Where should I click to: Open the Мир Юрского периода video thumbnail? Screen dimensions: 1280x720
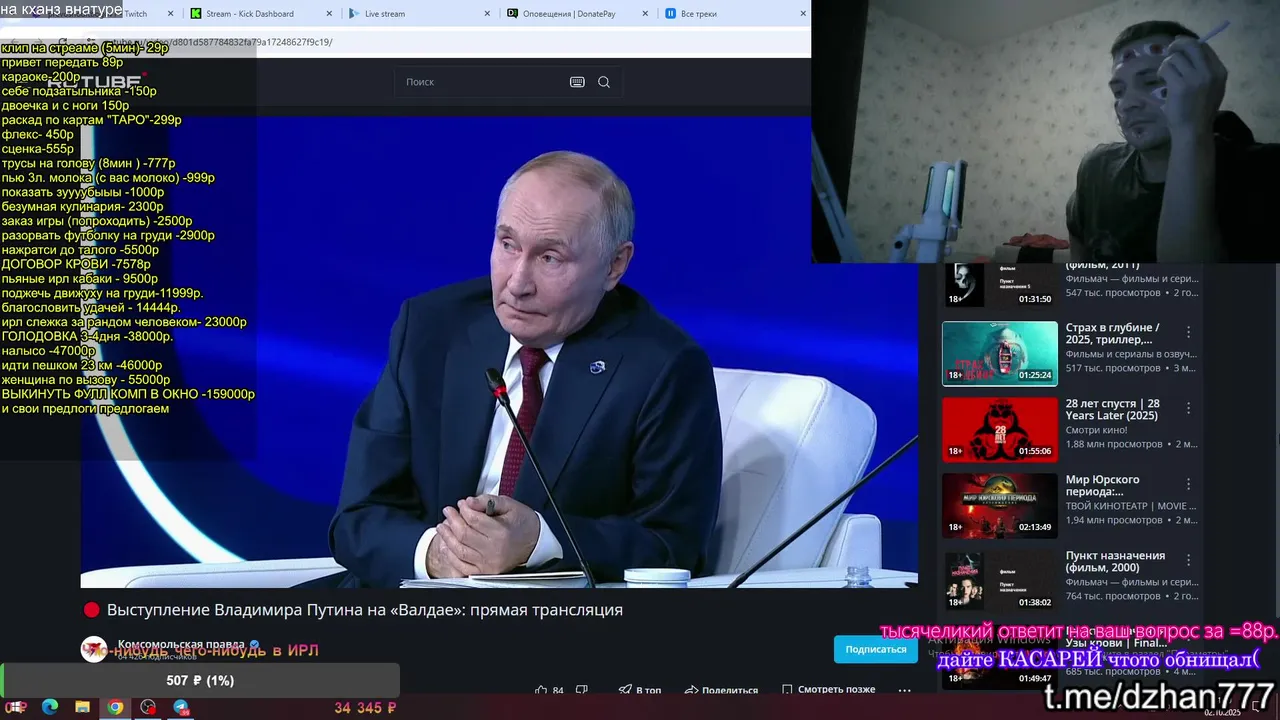click(x=999, y=505)
